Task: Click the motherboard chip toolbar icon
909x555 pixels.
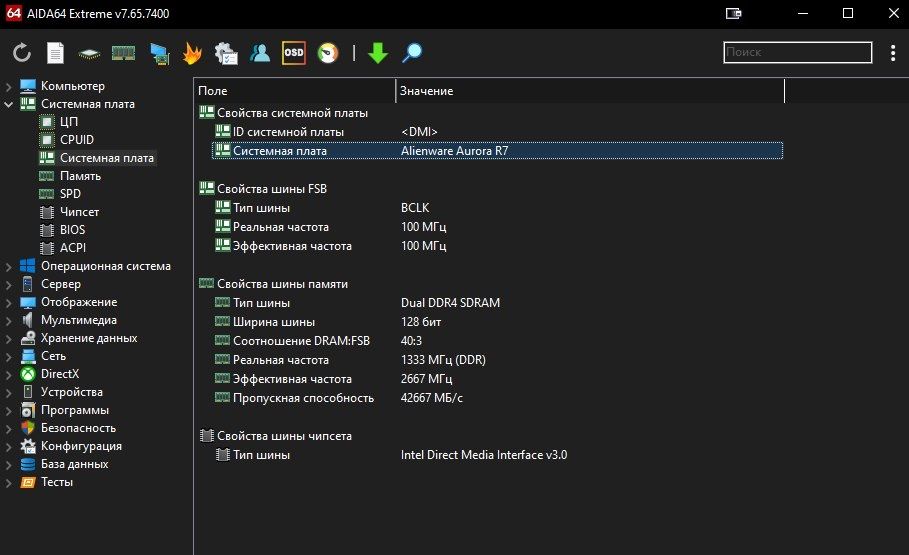Action: [x=89, y=55]
